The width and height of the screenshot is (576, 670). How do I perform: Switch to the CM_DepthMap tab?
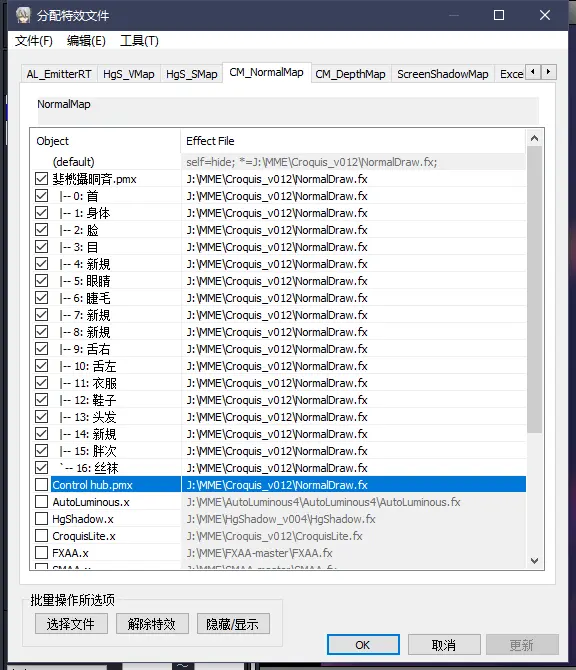click(x=350, y=74)
